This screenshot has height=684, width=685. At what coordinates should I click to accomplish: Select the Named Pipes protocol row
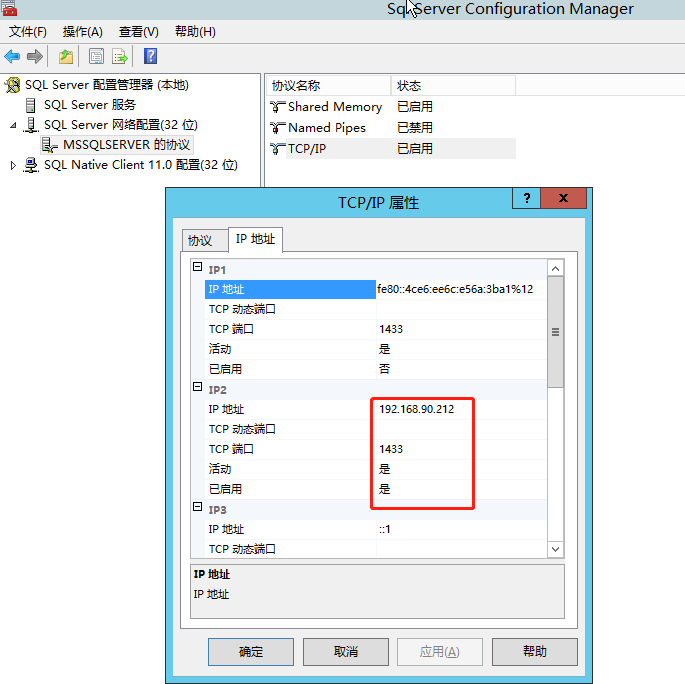(x=392, y=128)
